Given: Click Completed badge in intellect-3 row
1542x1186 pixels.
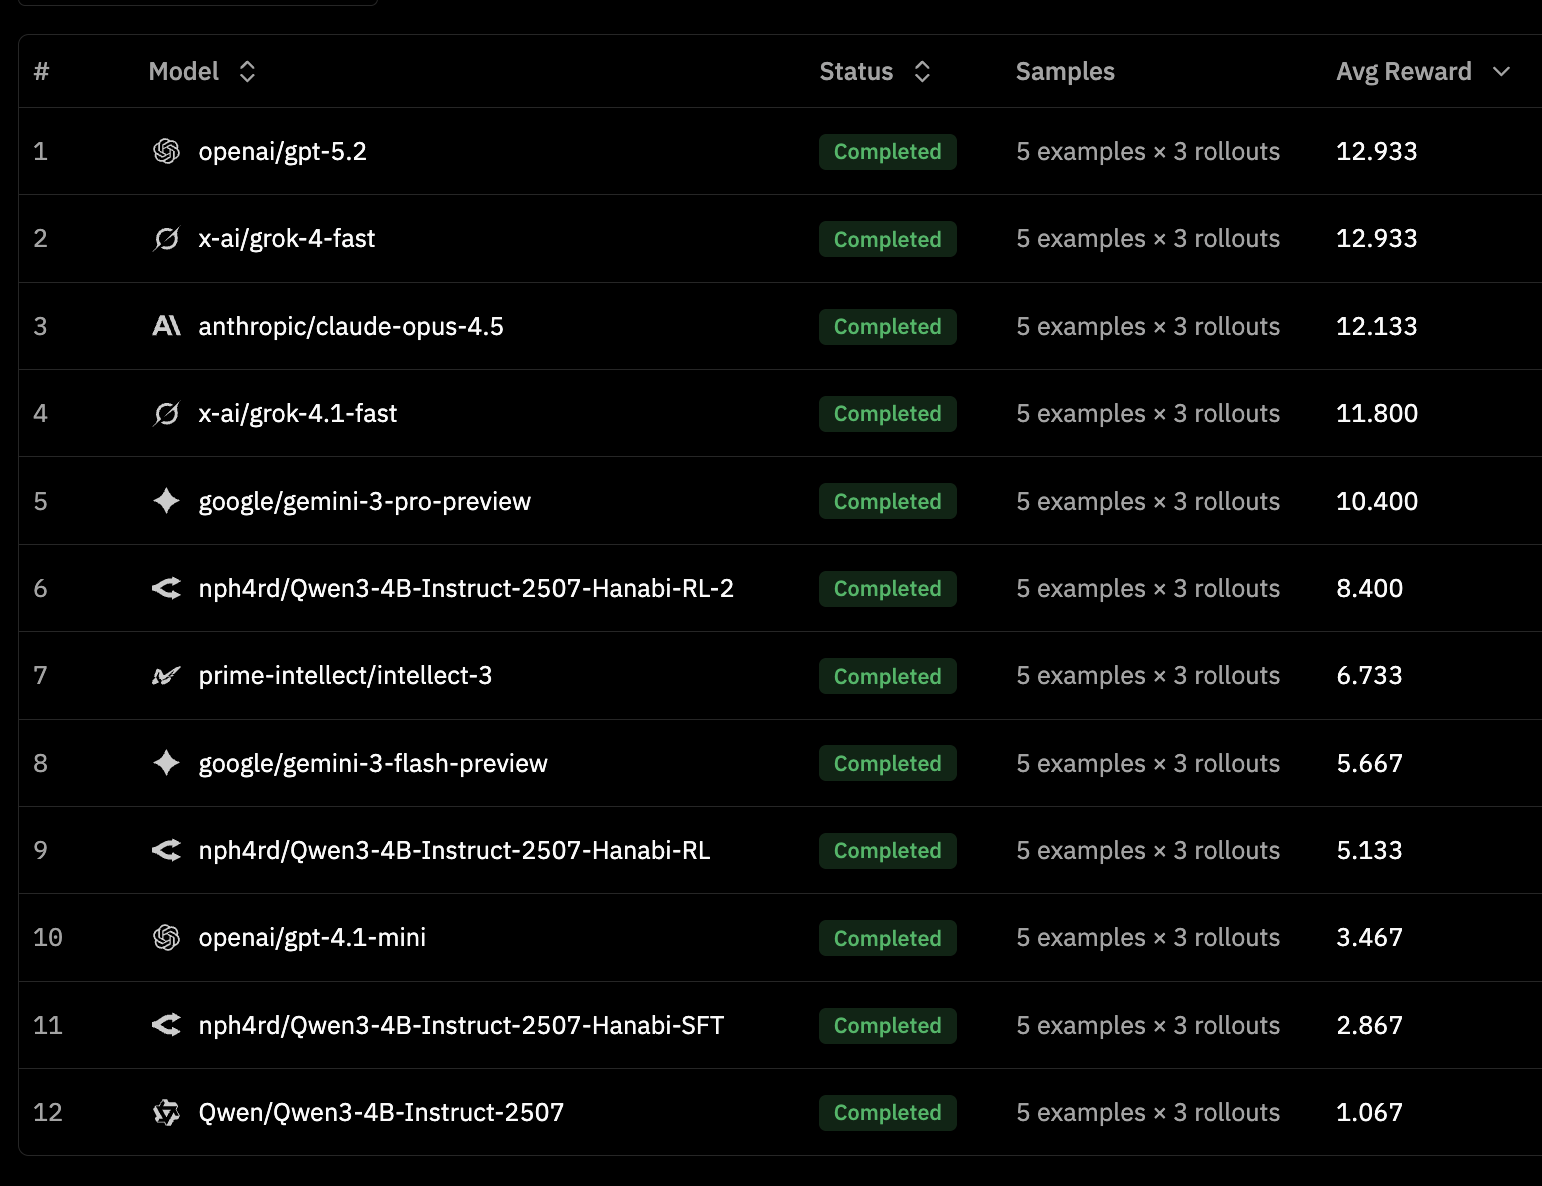Looking at the screenshot, I should coord(888,676).
